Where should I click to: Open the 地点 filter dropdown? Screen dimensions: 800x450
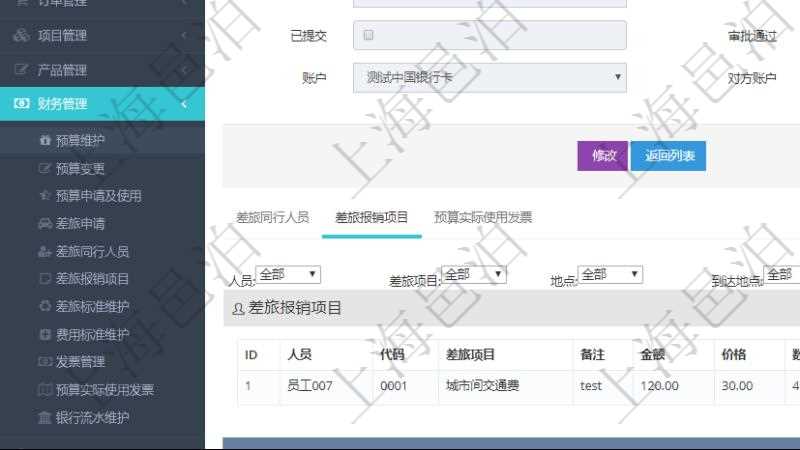coord(610,274)
